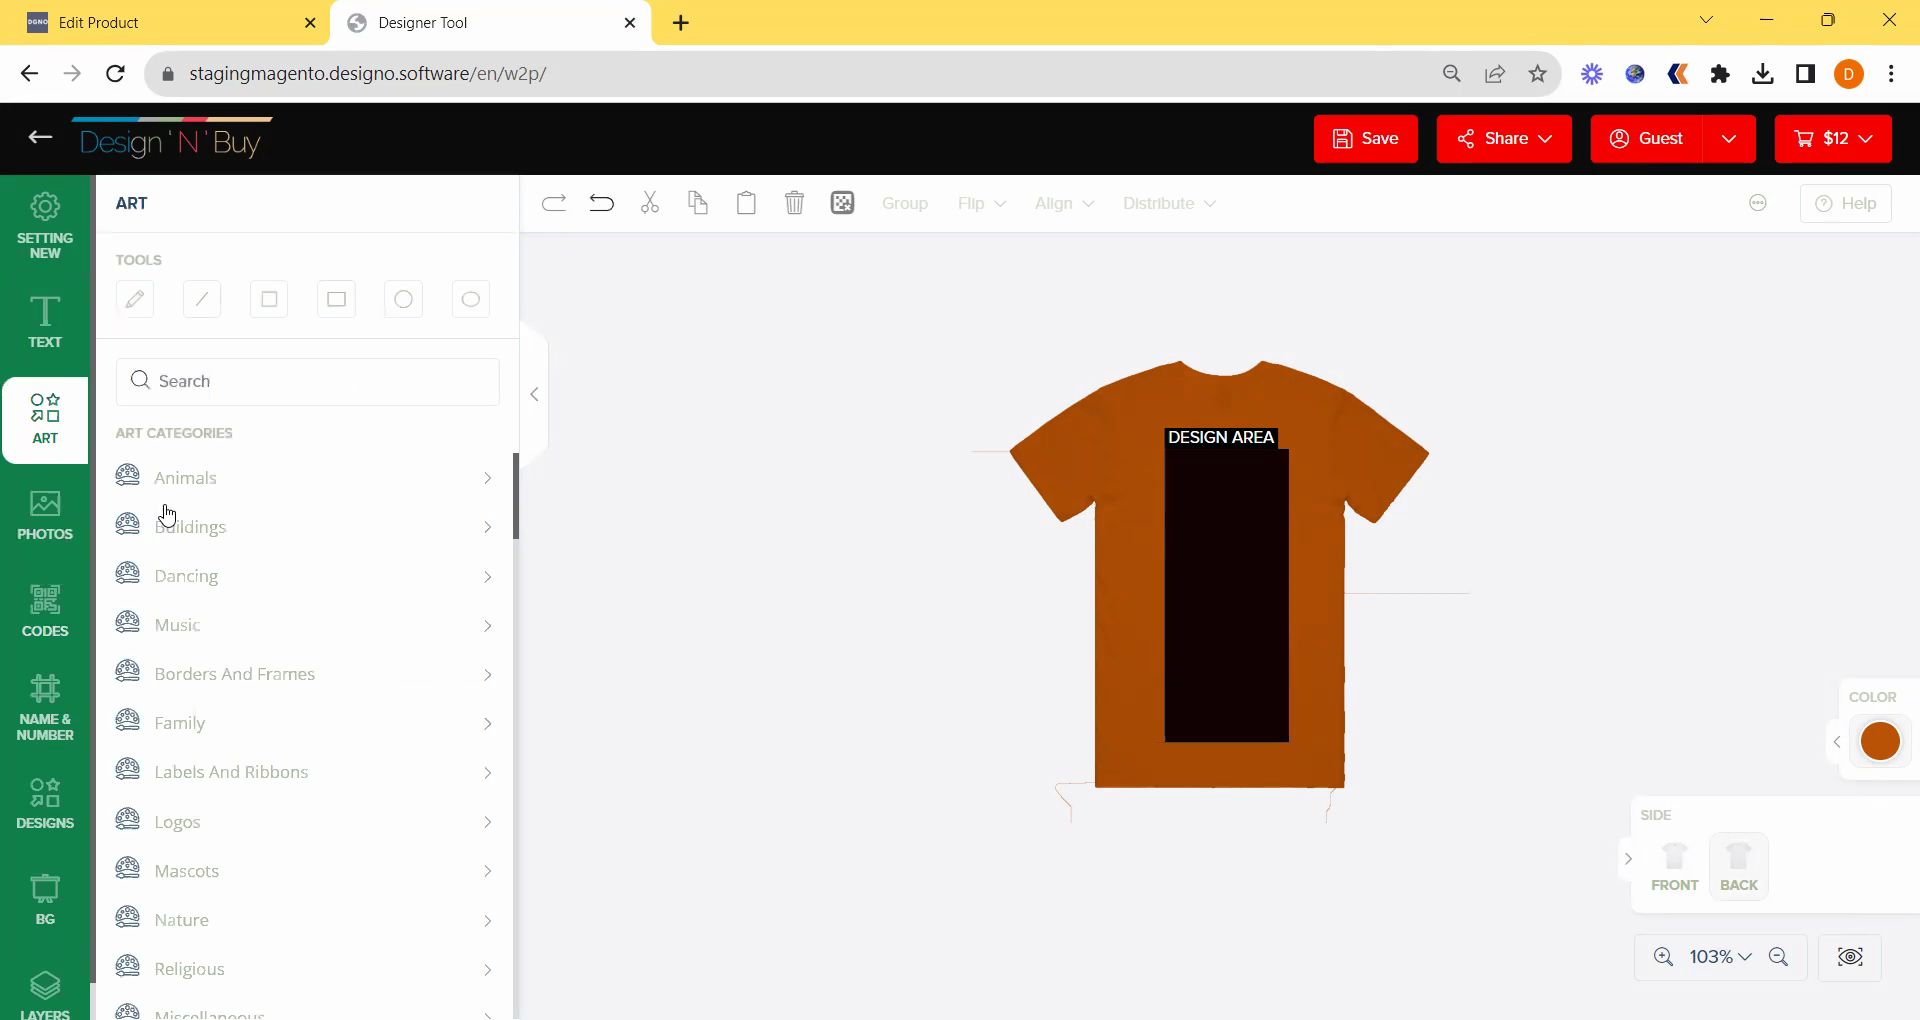
Task: Select the pencil drawing tool
Action: [135, 299]
